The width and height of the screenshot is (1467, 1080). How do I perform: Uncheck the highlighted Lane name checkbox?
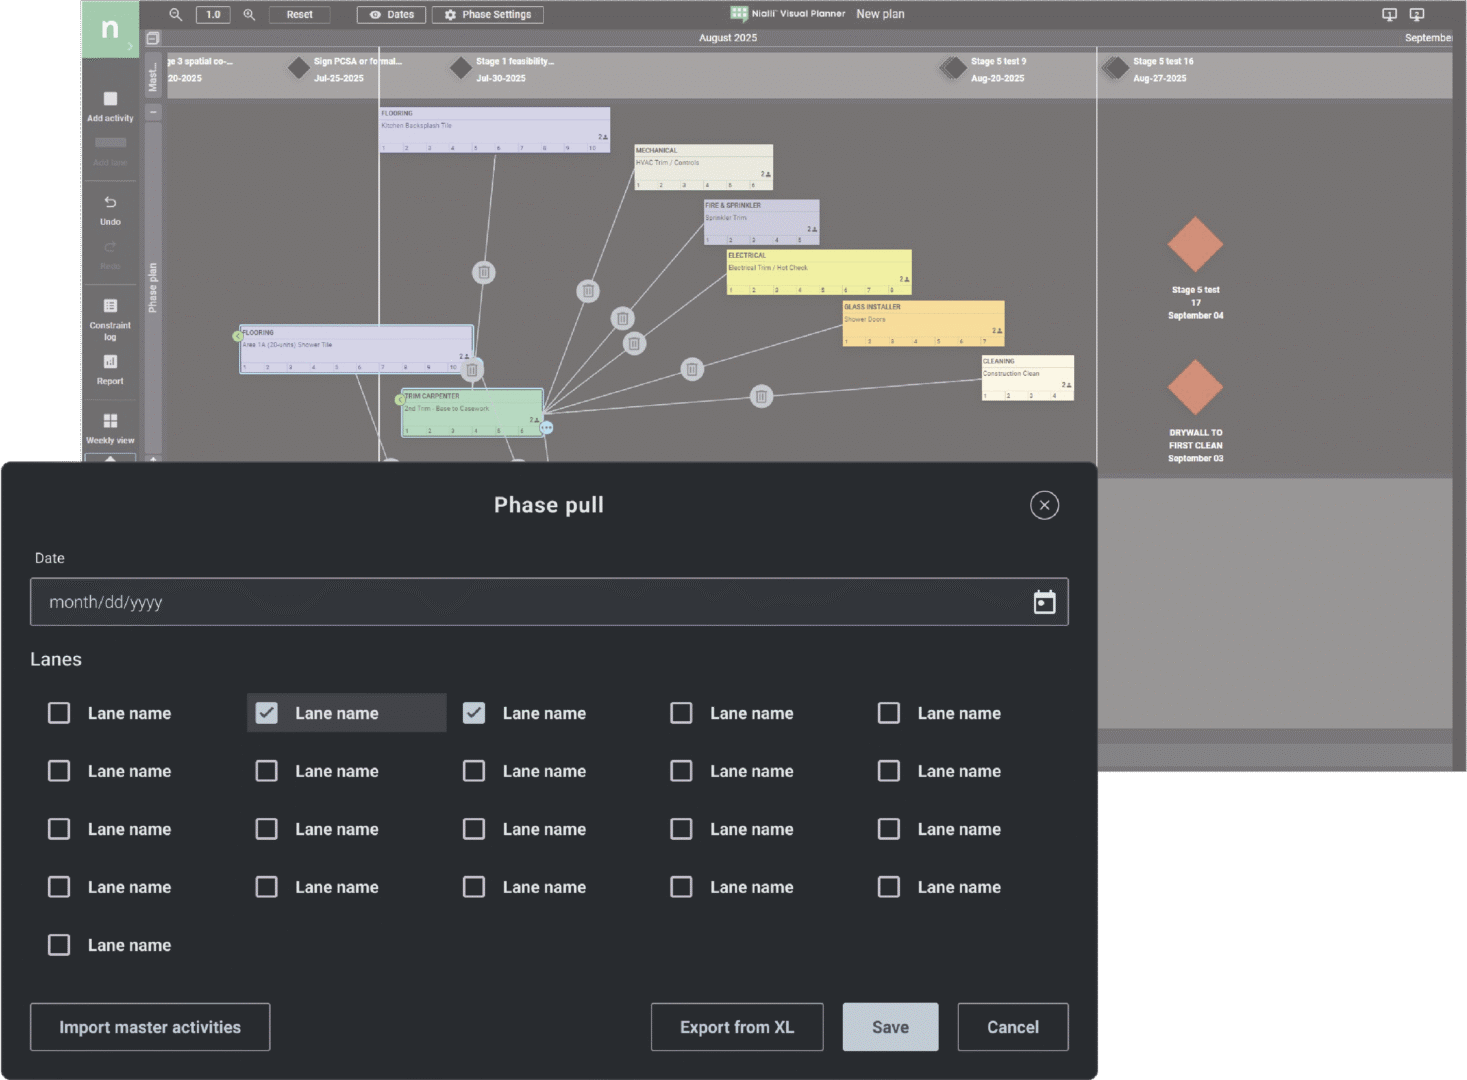tap(267, 713)
